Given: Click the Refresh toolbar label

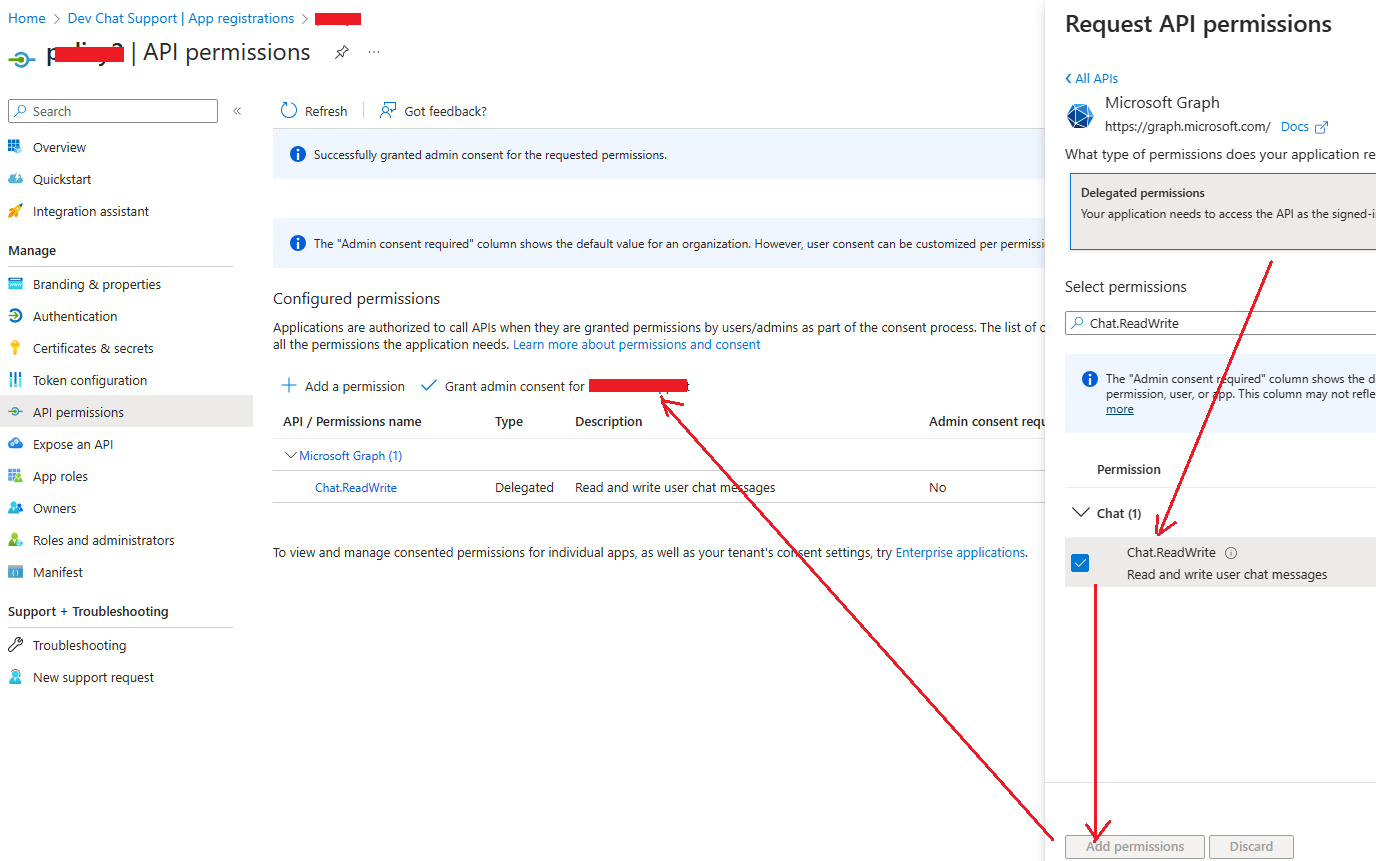Looking at the screenshot, I should click(326, 111).
